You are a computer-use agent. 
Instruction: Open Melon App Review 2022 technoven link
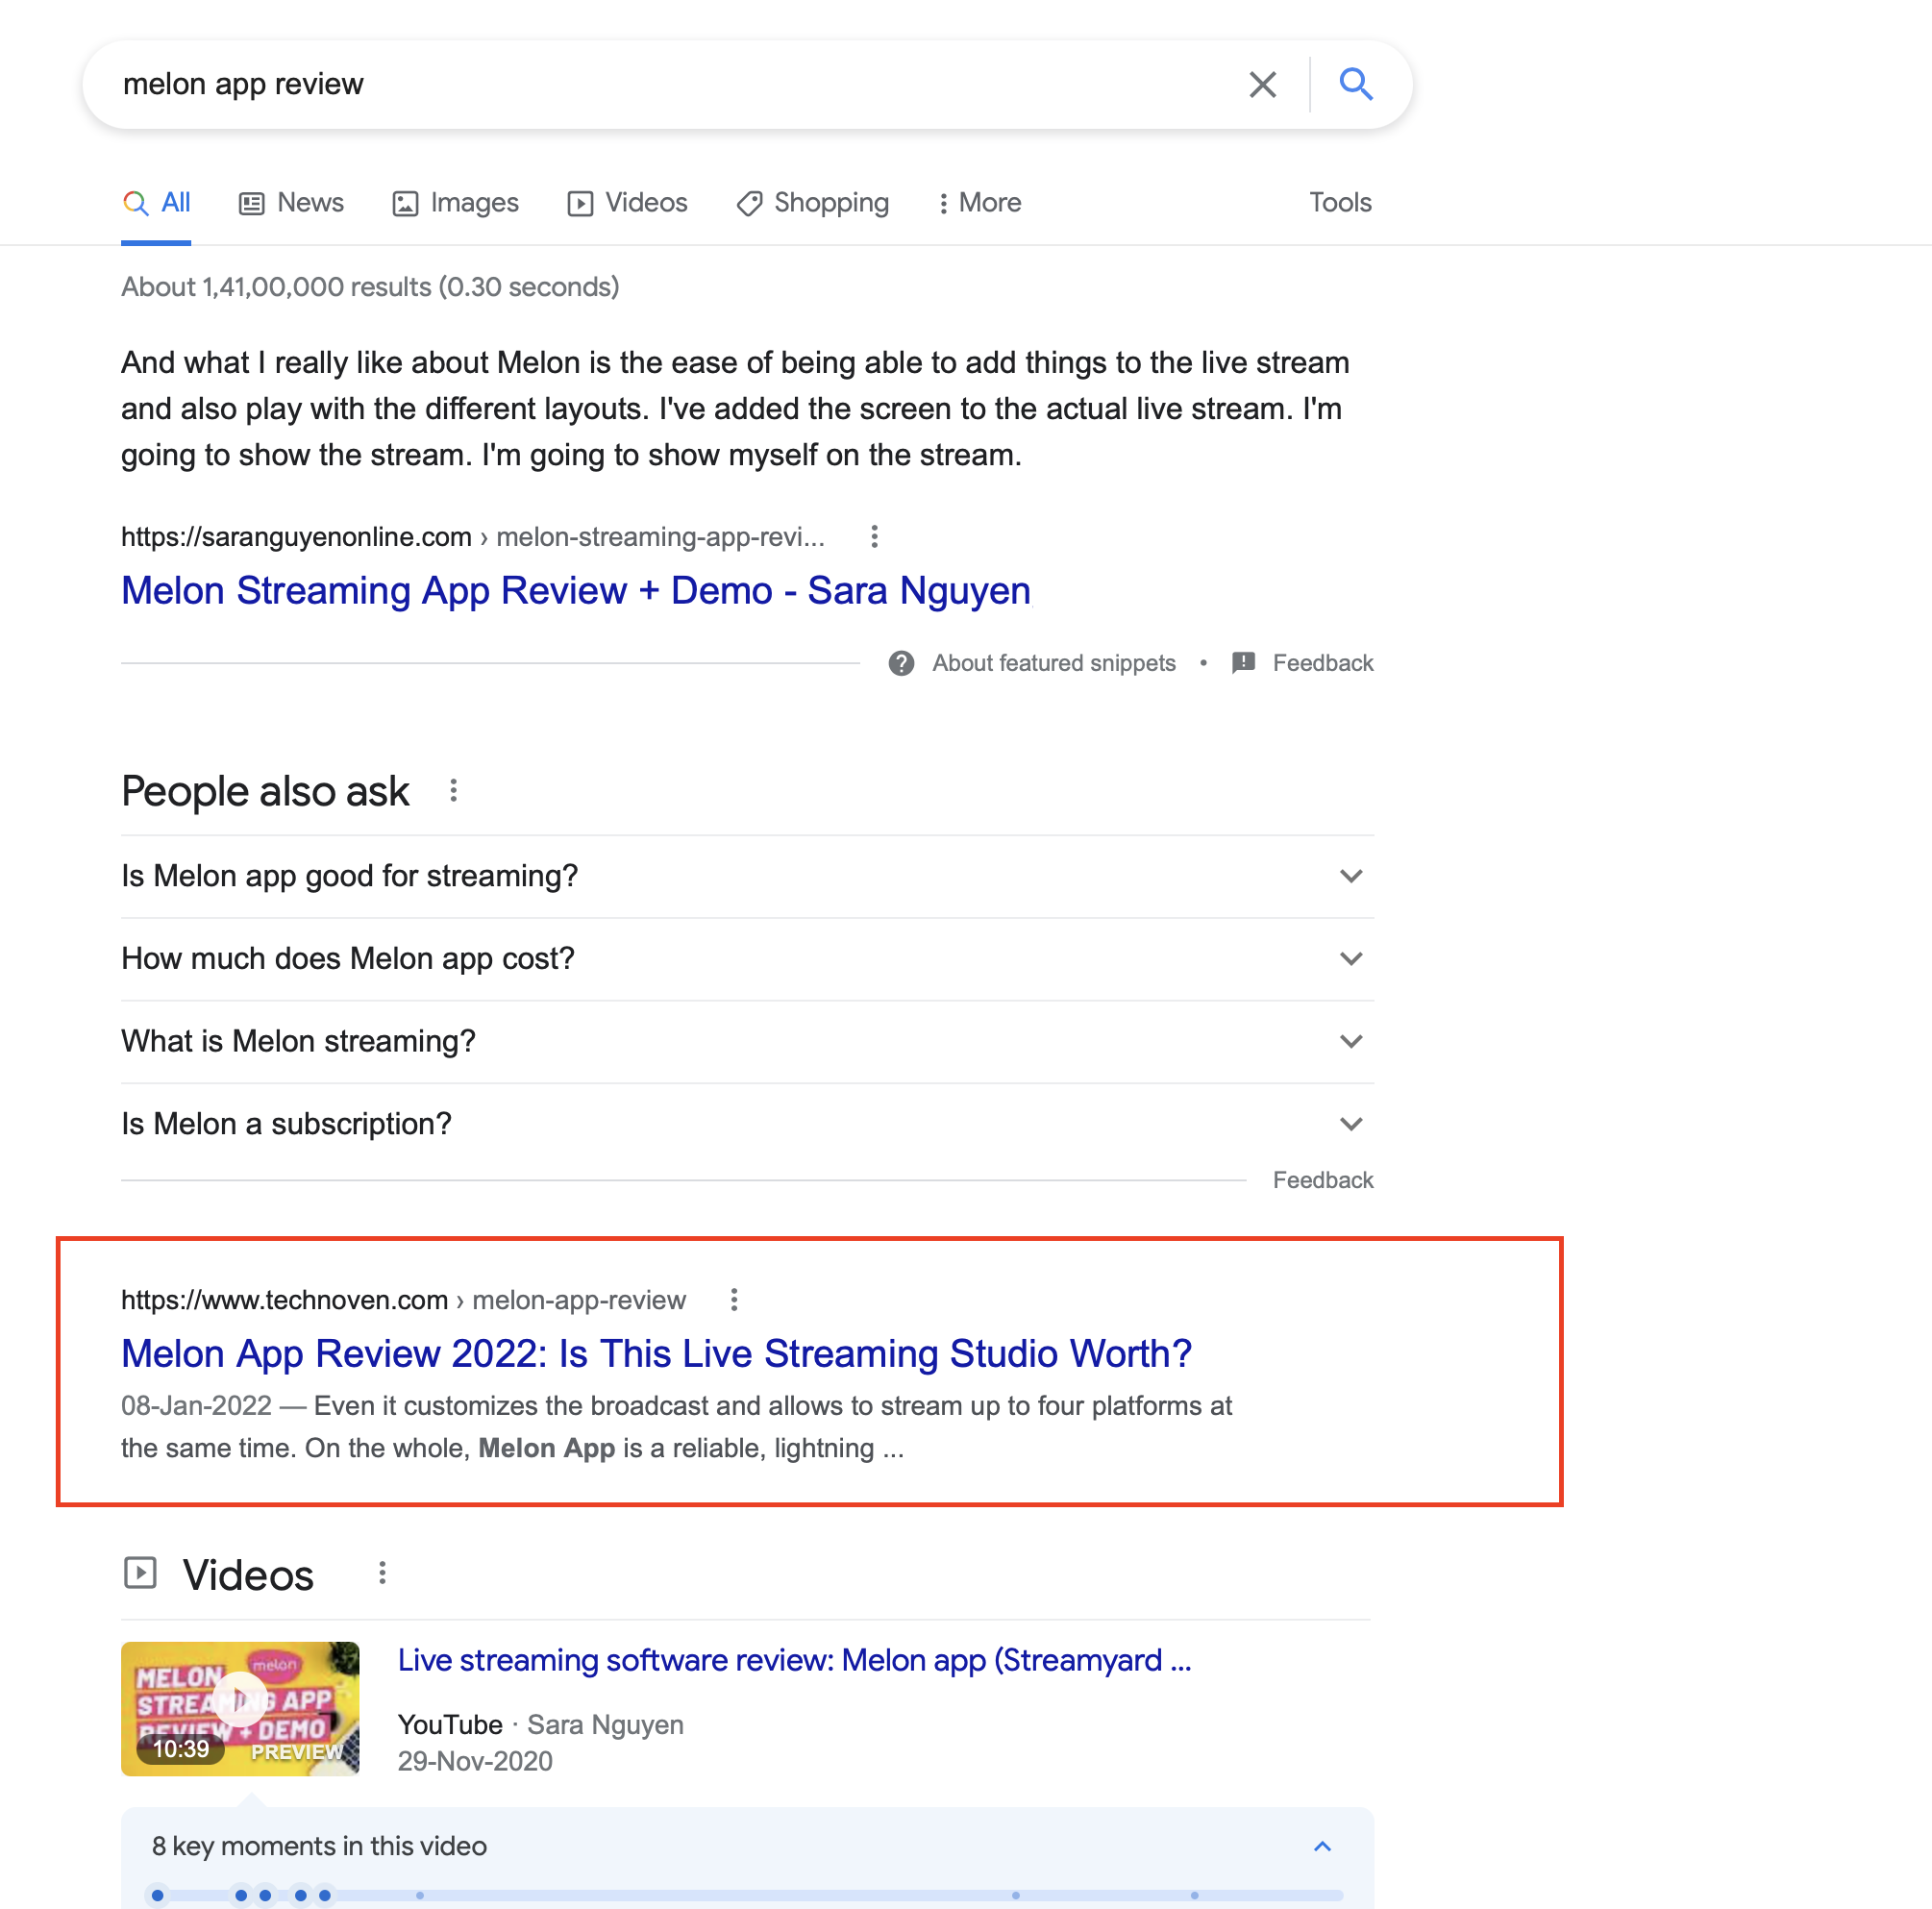pyautogui.click(x=656, y=1353)
